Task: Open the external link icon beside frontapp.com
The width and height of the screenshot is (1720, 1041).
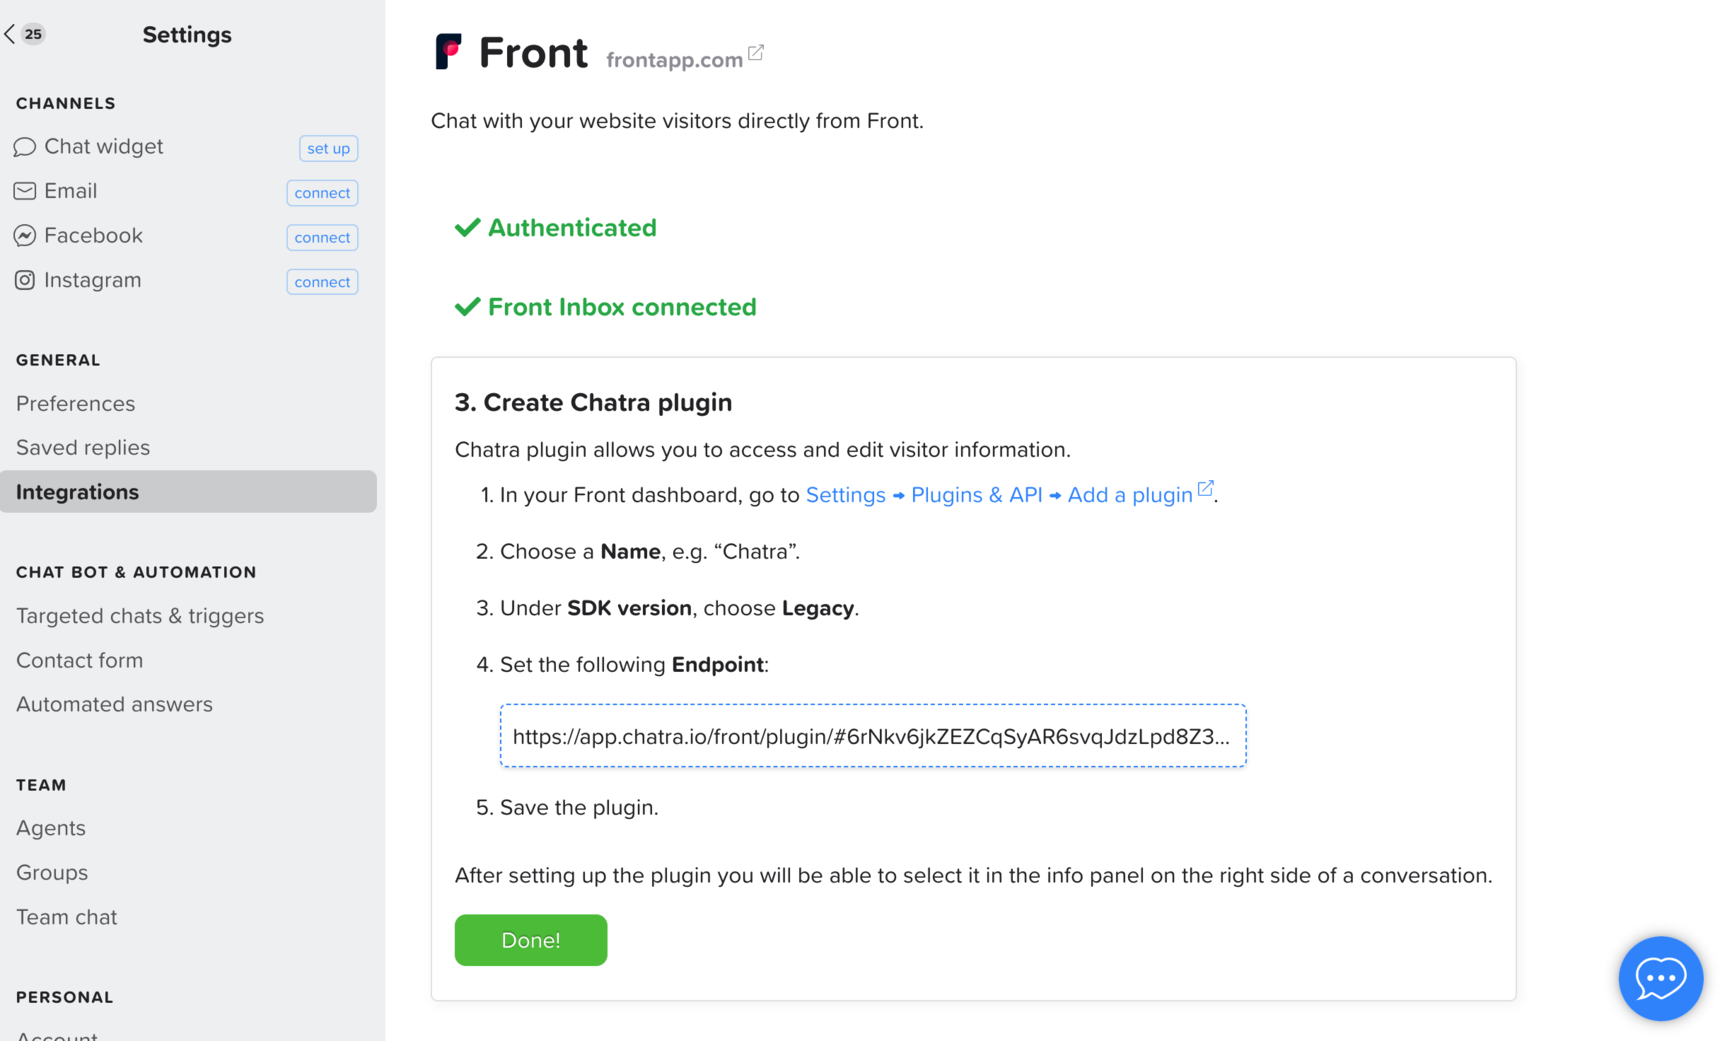Action: point(756,53)
